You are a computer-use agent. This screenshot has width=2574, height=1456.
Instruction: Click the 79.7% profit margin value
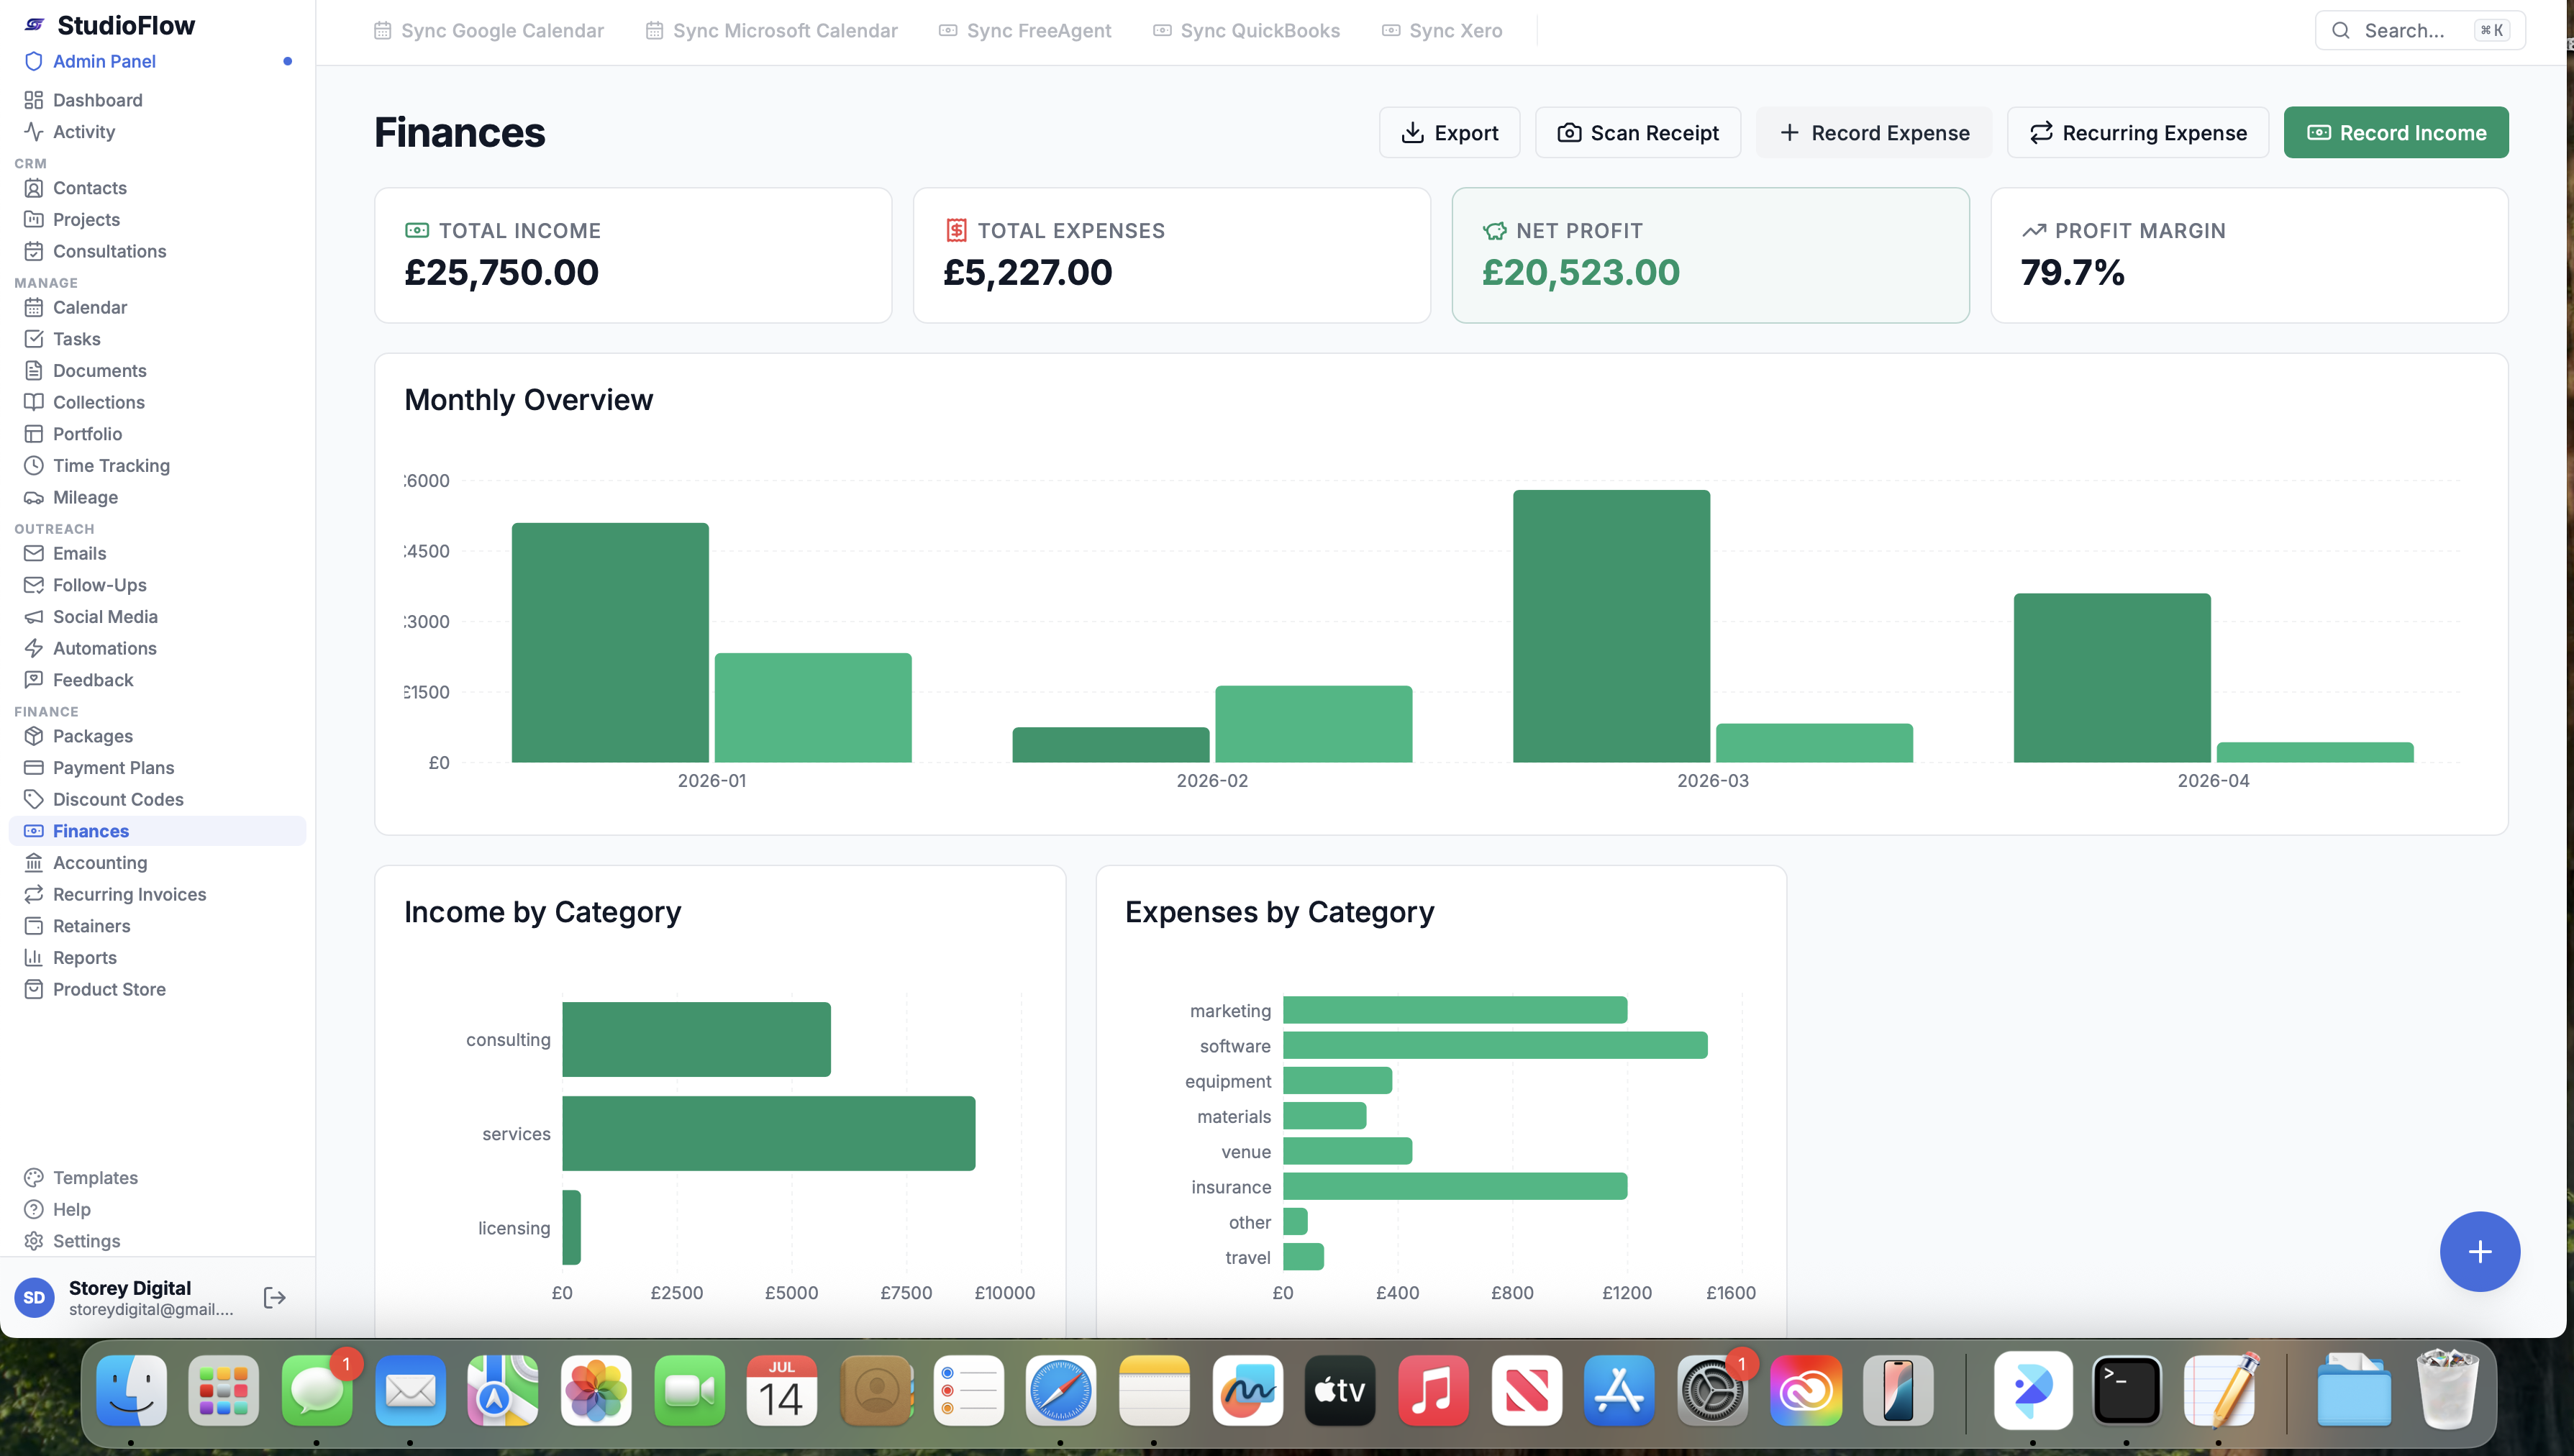[x=2072, y=272]
